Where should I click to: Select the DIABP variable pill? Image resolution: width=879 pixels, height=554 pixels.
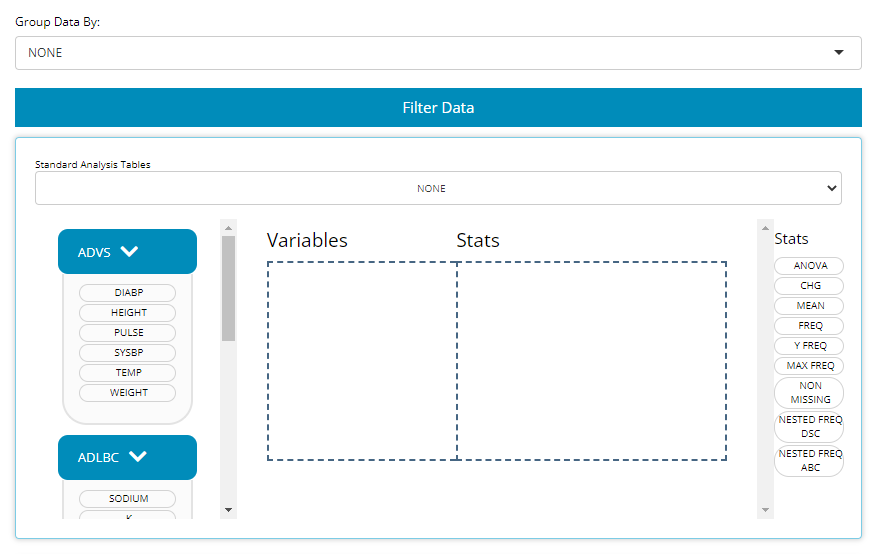128,293
